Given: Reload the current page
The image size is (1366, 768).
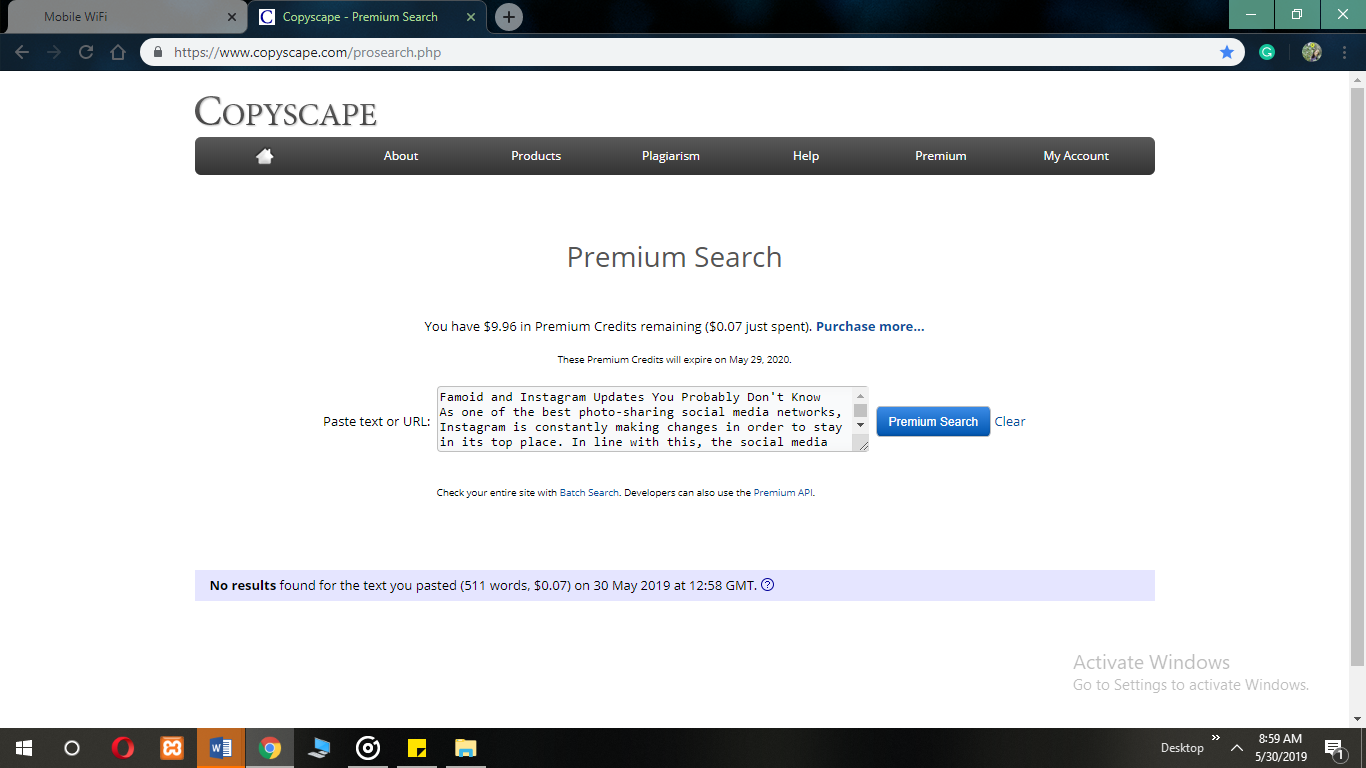Looking at the screenshot, I should click(x=86, y=52).
